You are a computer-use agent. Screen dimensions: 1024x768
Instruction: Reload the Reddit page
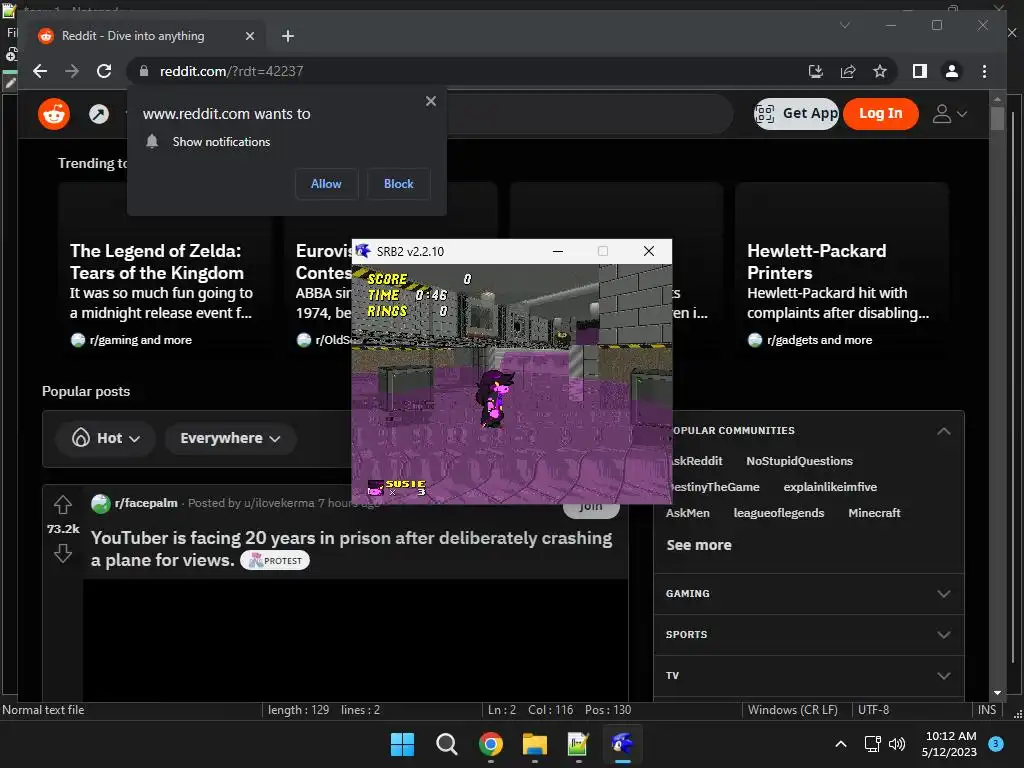point(104,71)
